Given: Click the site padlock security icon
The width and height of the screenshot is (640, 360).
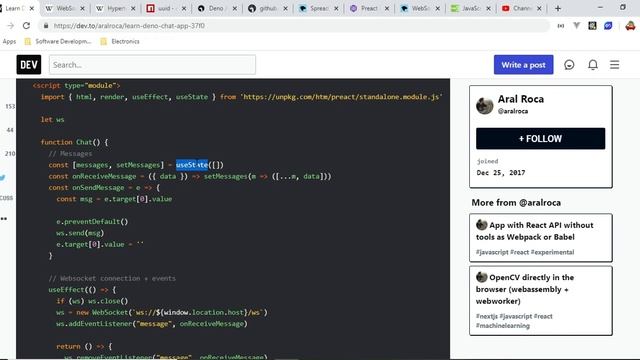Looking at the screenshot, I should coord(46,26).
